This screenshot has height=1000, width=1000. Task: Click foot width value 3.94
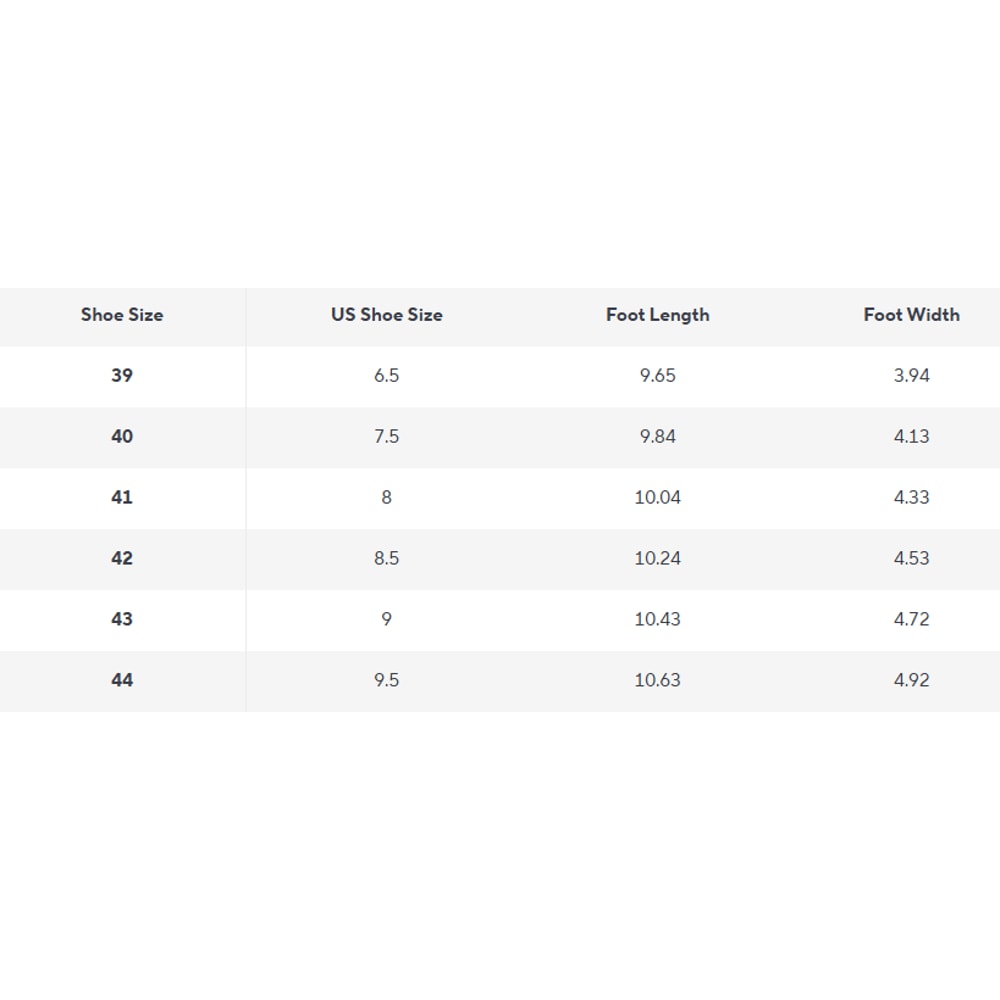pos(911,376)
